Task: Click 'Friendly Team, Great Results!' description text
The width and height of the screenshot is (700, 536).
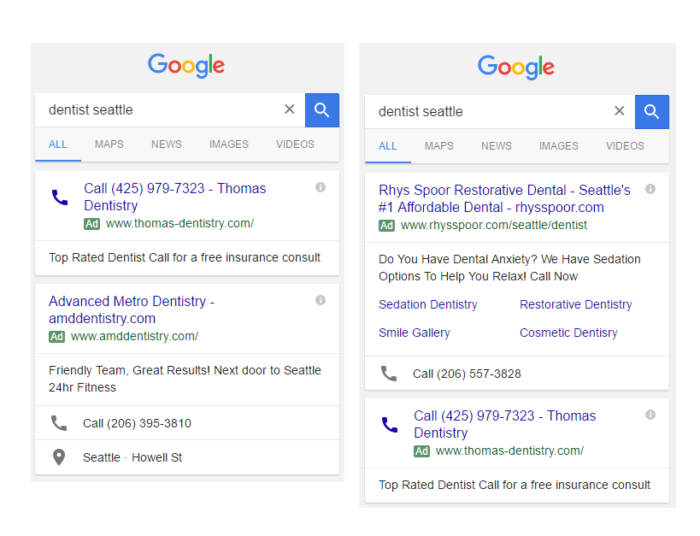Action: pos(185,379)
